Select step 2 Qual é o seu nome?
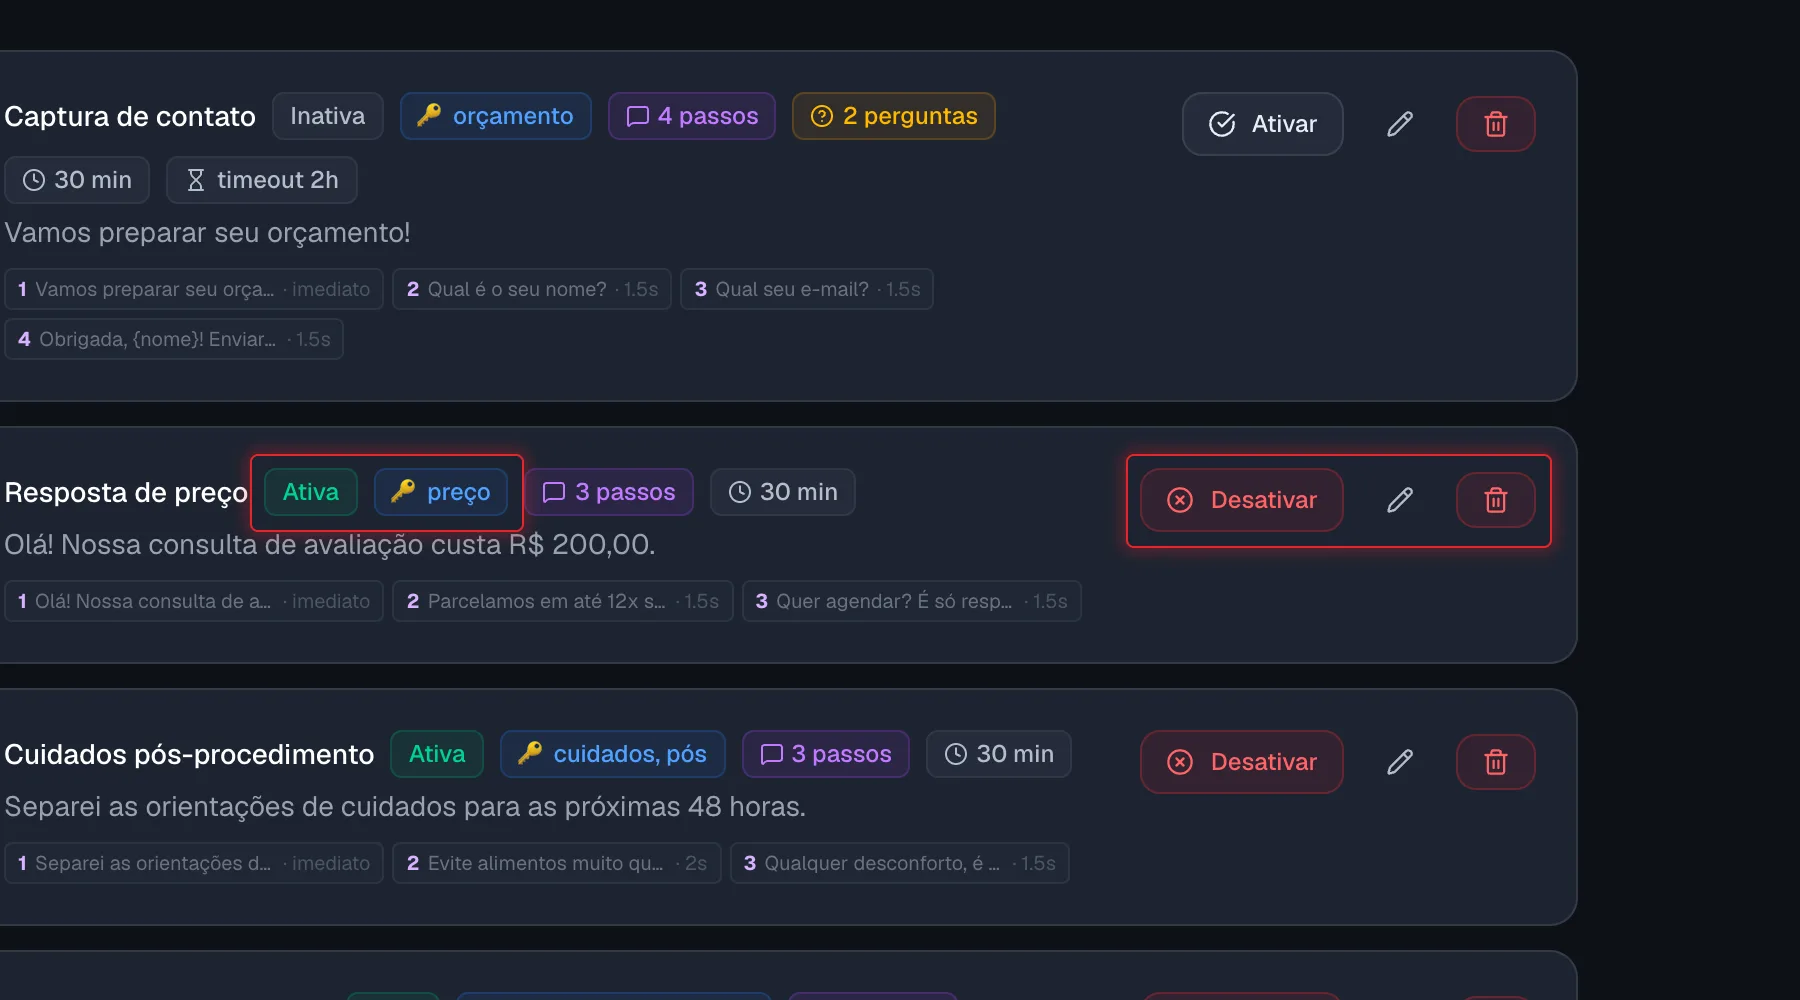This screenshot has width=1800, height=1000. click(x=532, y=289)
